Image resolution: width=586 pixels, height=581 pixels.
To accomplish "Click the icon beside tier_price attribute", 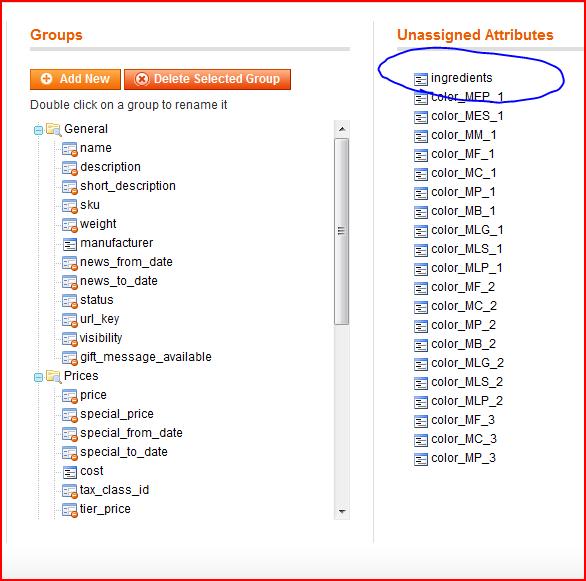I will [70, 510].
